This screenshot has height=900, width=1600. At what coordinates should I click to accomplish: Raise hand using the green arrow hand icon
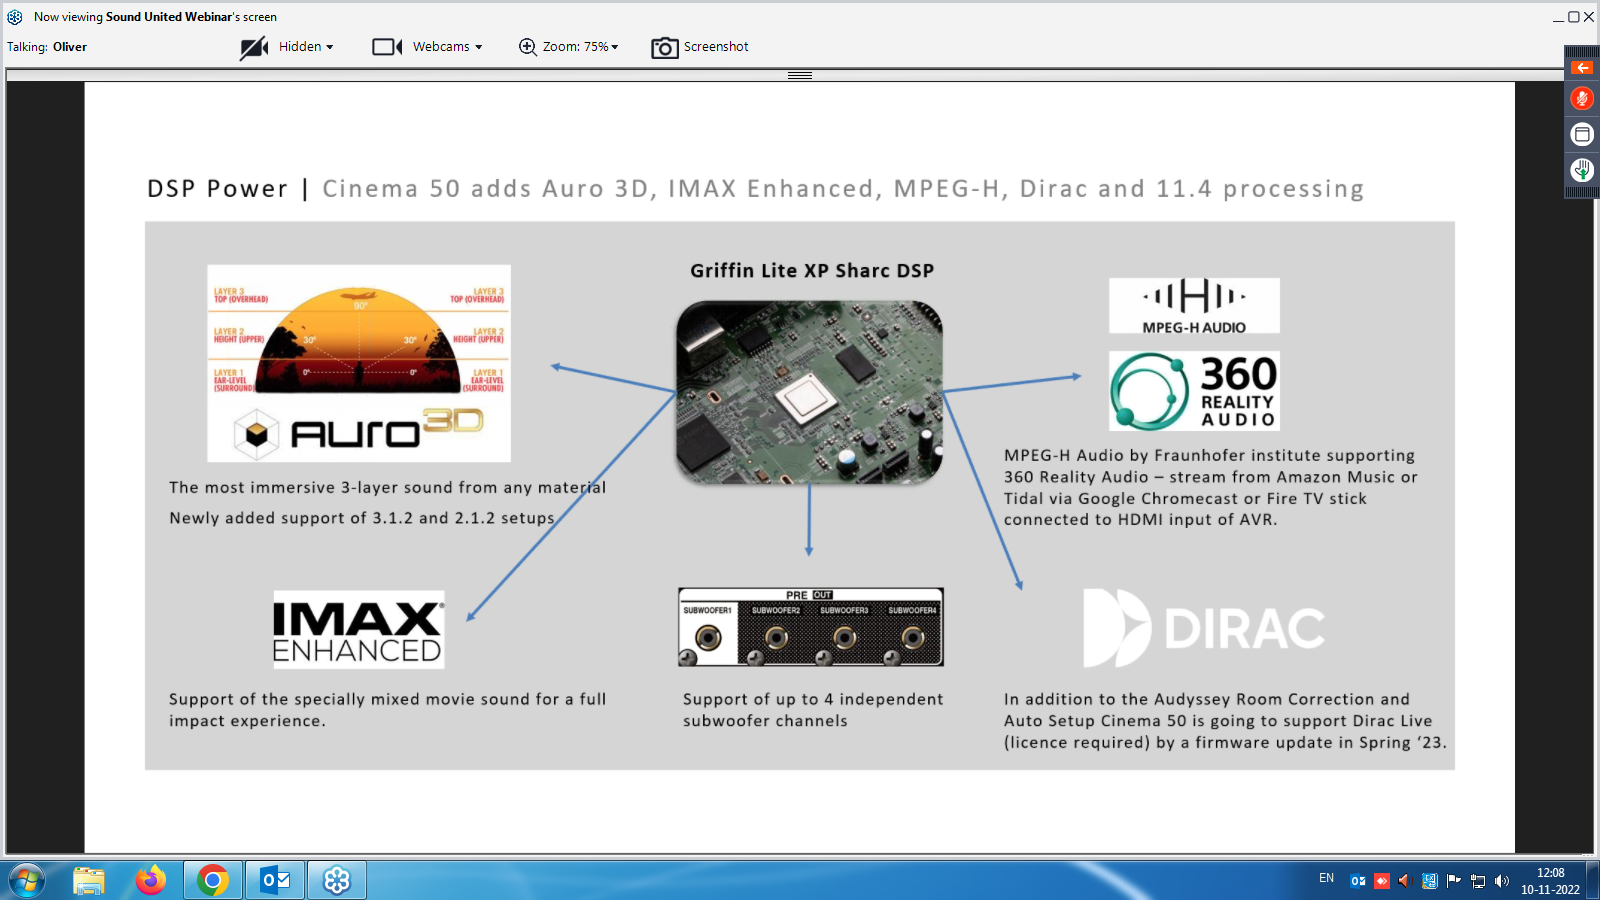click(x=1582, y=170)
